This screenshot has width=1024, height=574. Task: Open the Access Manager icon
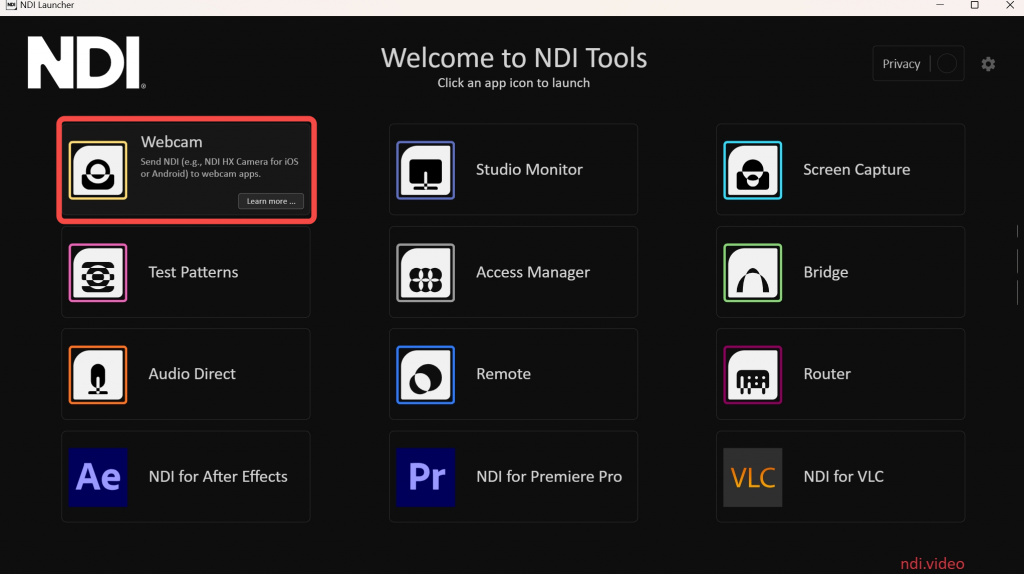[x=425, y=272]
